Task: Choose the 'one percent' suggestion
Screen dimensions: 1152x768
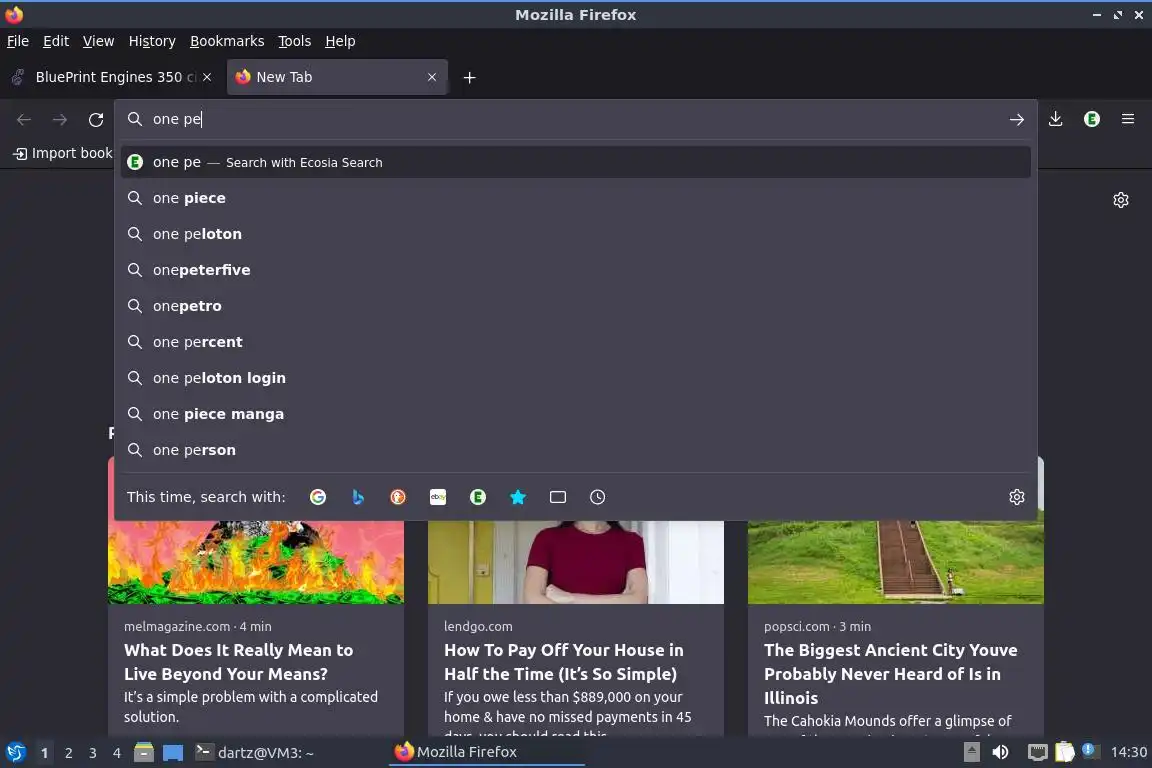Action: point(575,342)
